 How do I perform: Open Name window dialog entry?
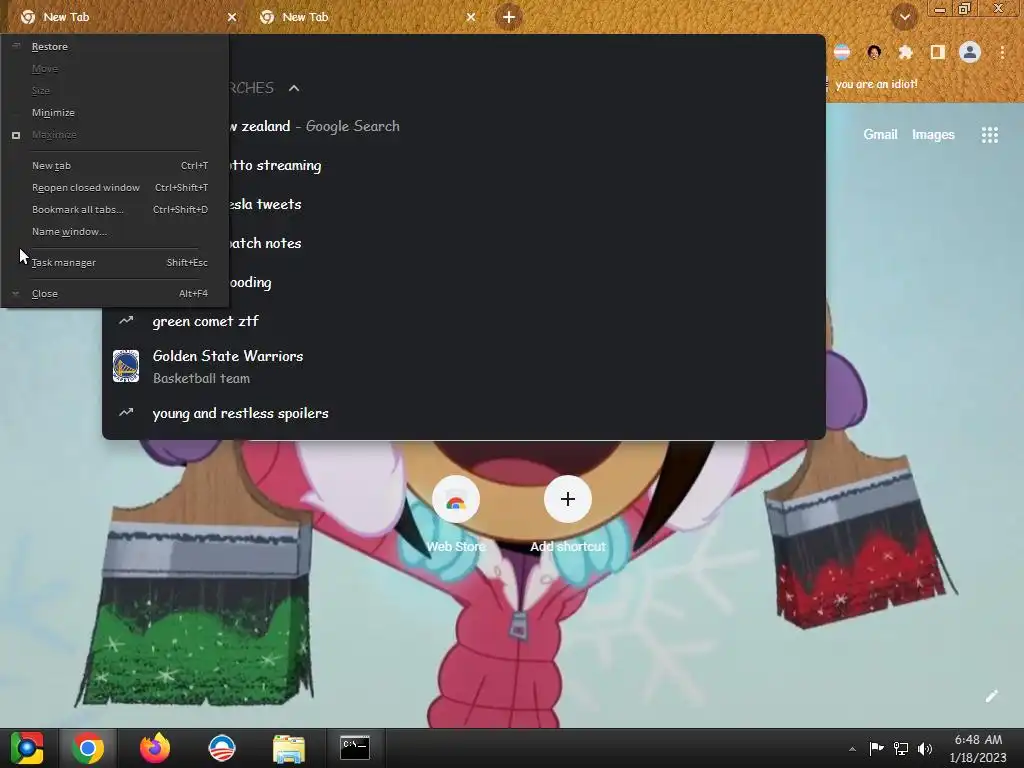tap(115, 232)
